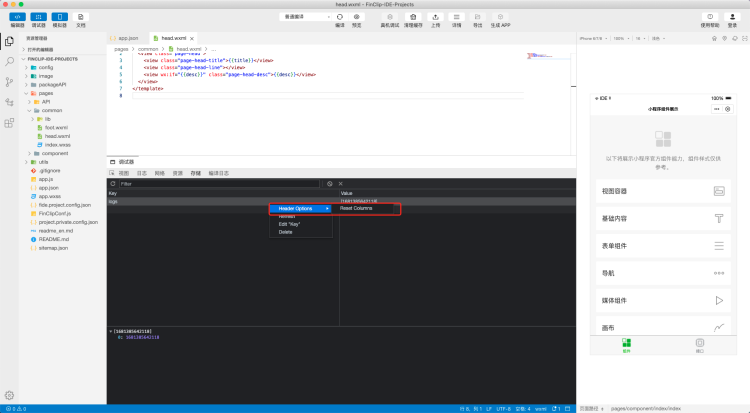Click the clear-all storage icon next to Filter
750x413 pixels.
[x=330, y=184]
